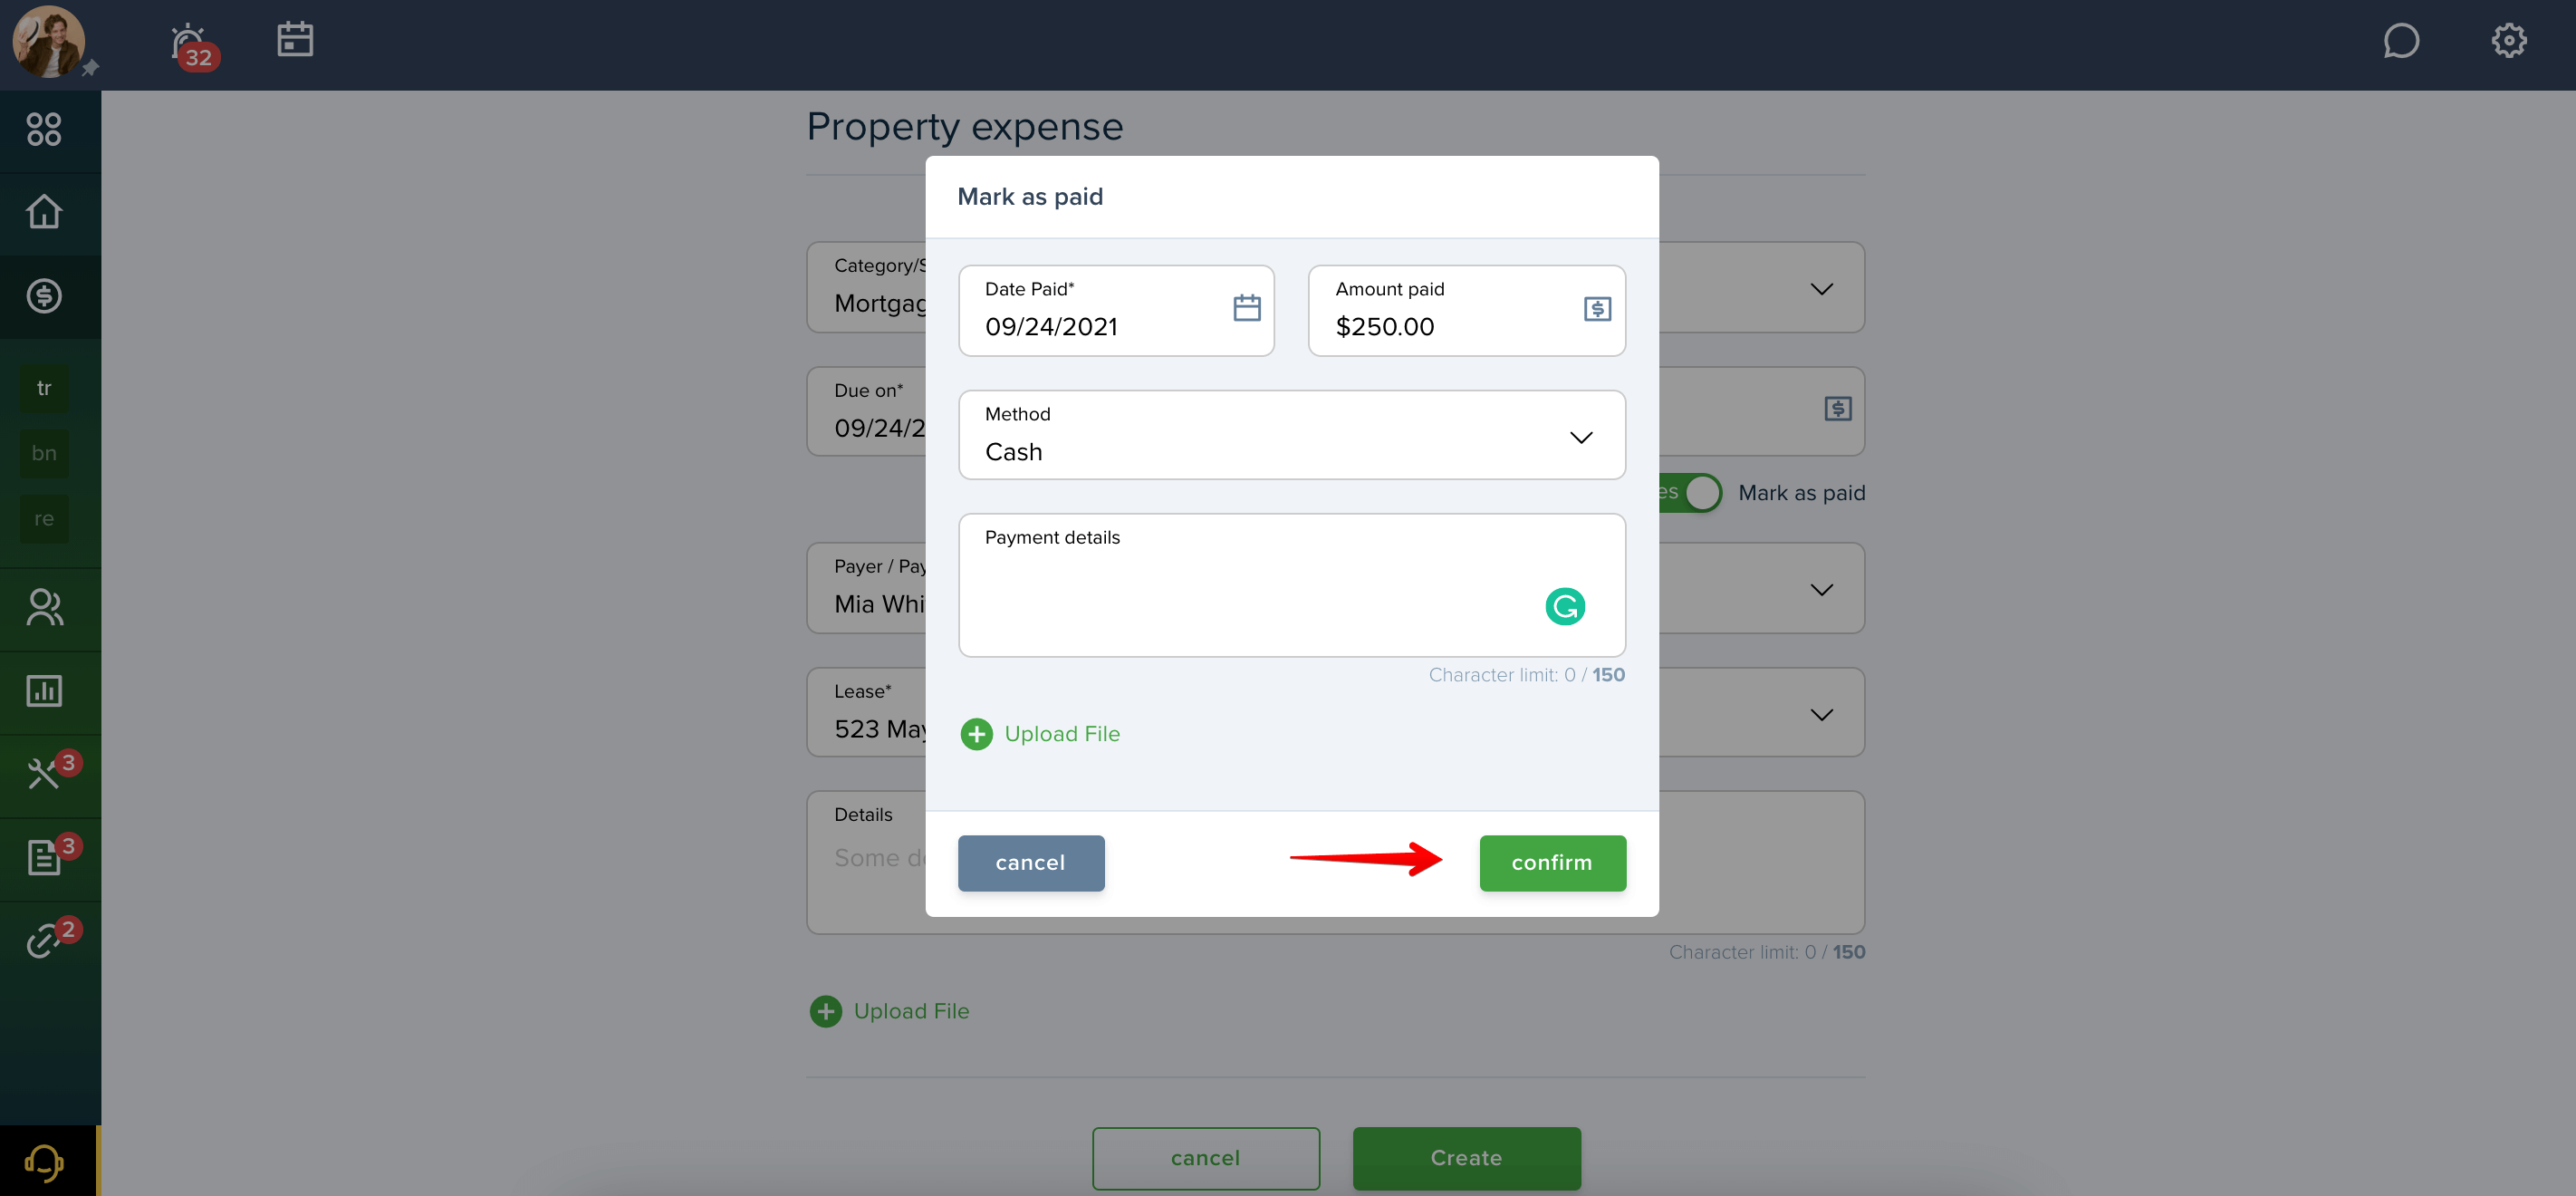
Task: Open the tr shortcut in sidebar
Action: (x=44, y=388)
